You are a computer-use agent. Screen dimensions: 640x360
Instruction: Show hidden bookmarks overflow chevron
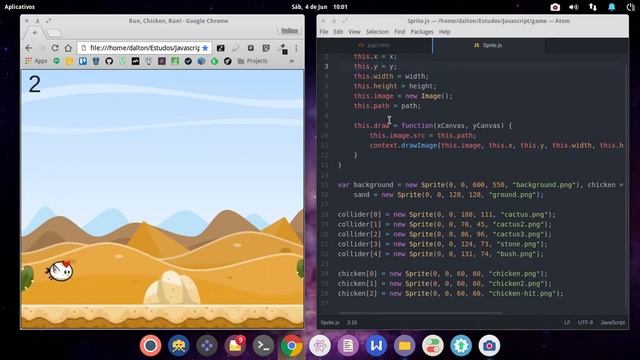(292, 61)
